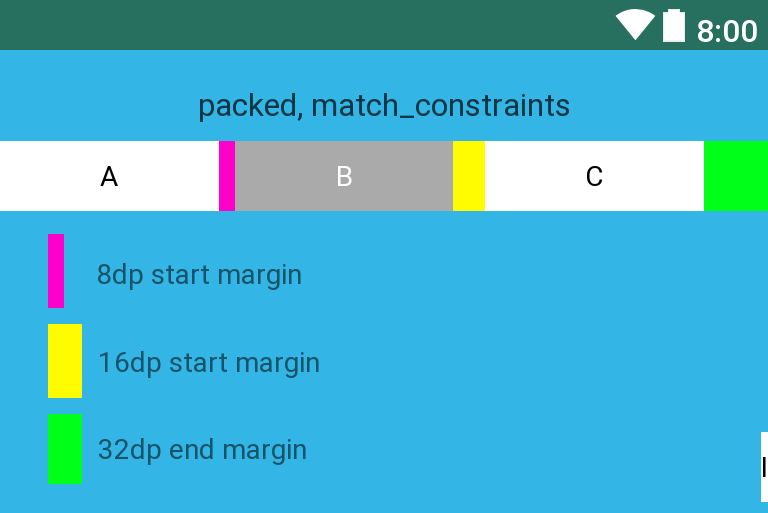
Task: Click the packed, match_constraints title
Action: [x=384, y=105]
